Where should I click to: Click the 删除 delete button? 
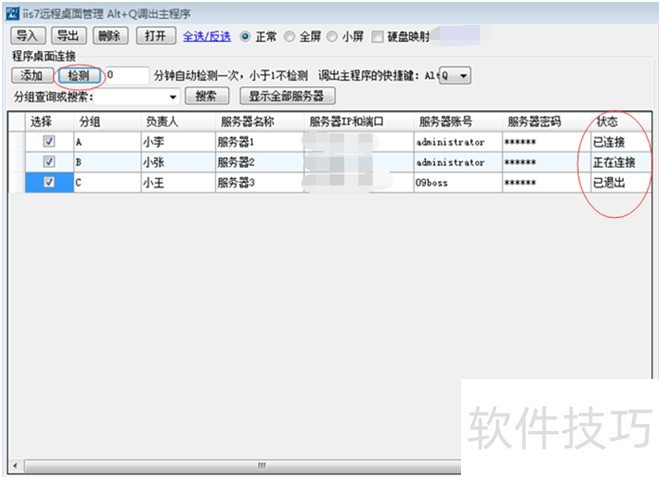point(110,36)
